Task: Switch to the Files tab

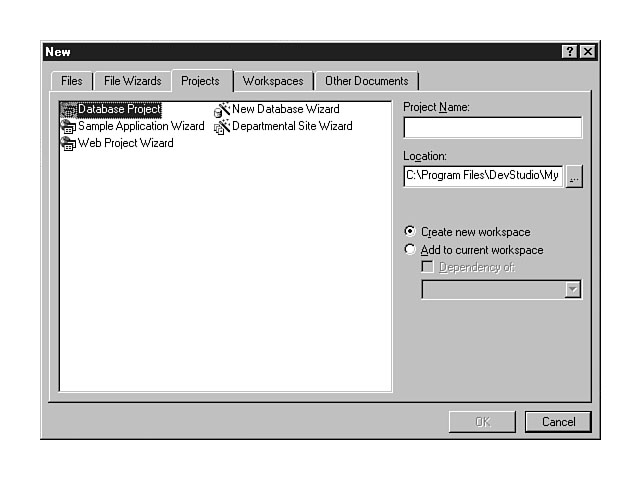Action: [71, 81]
